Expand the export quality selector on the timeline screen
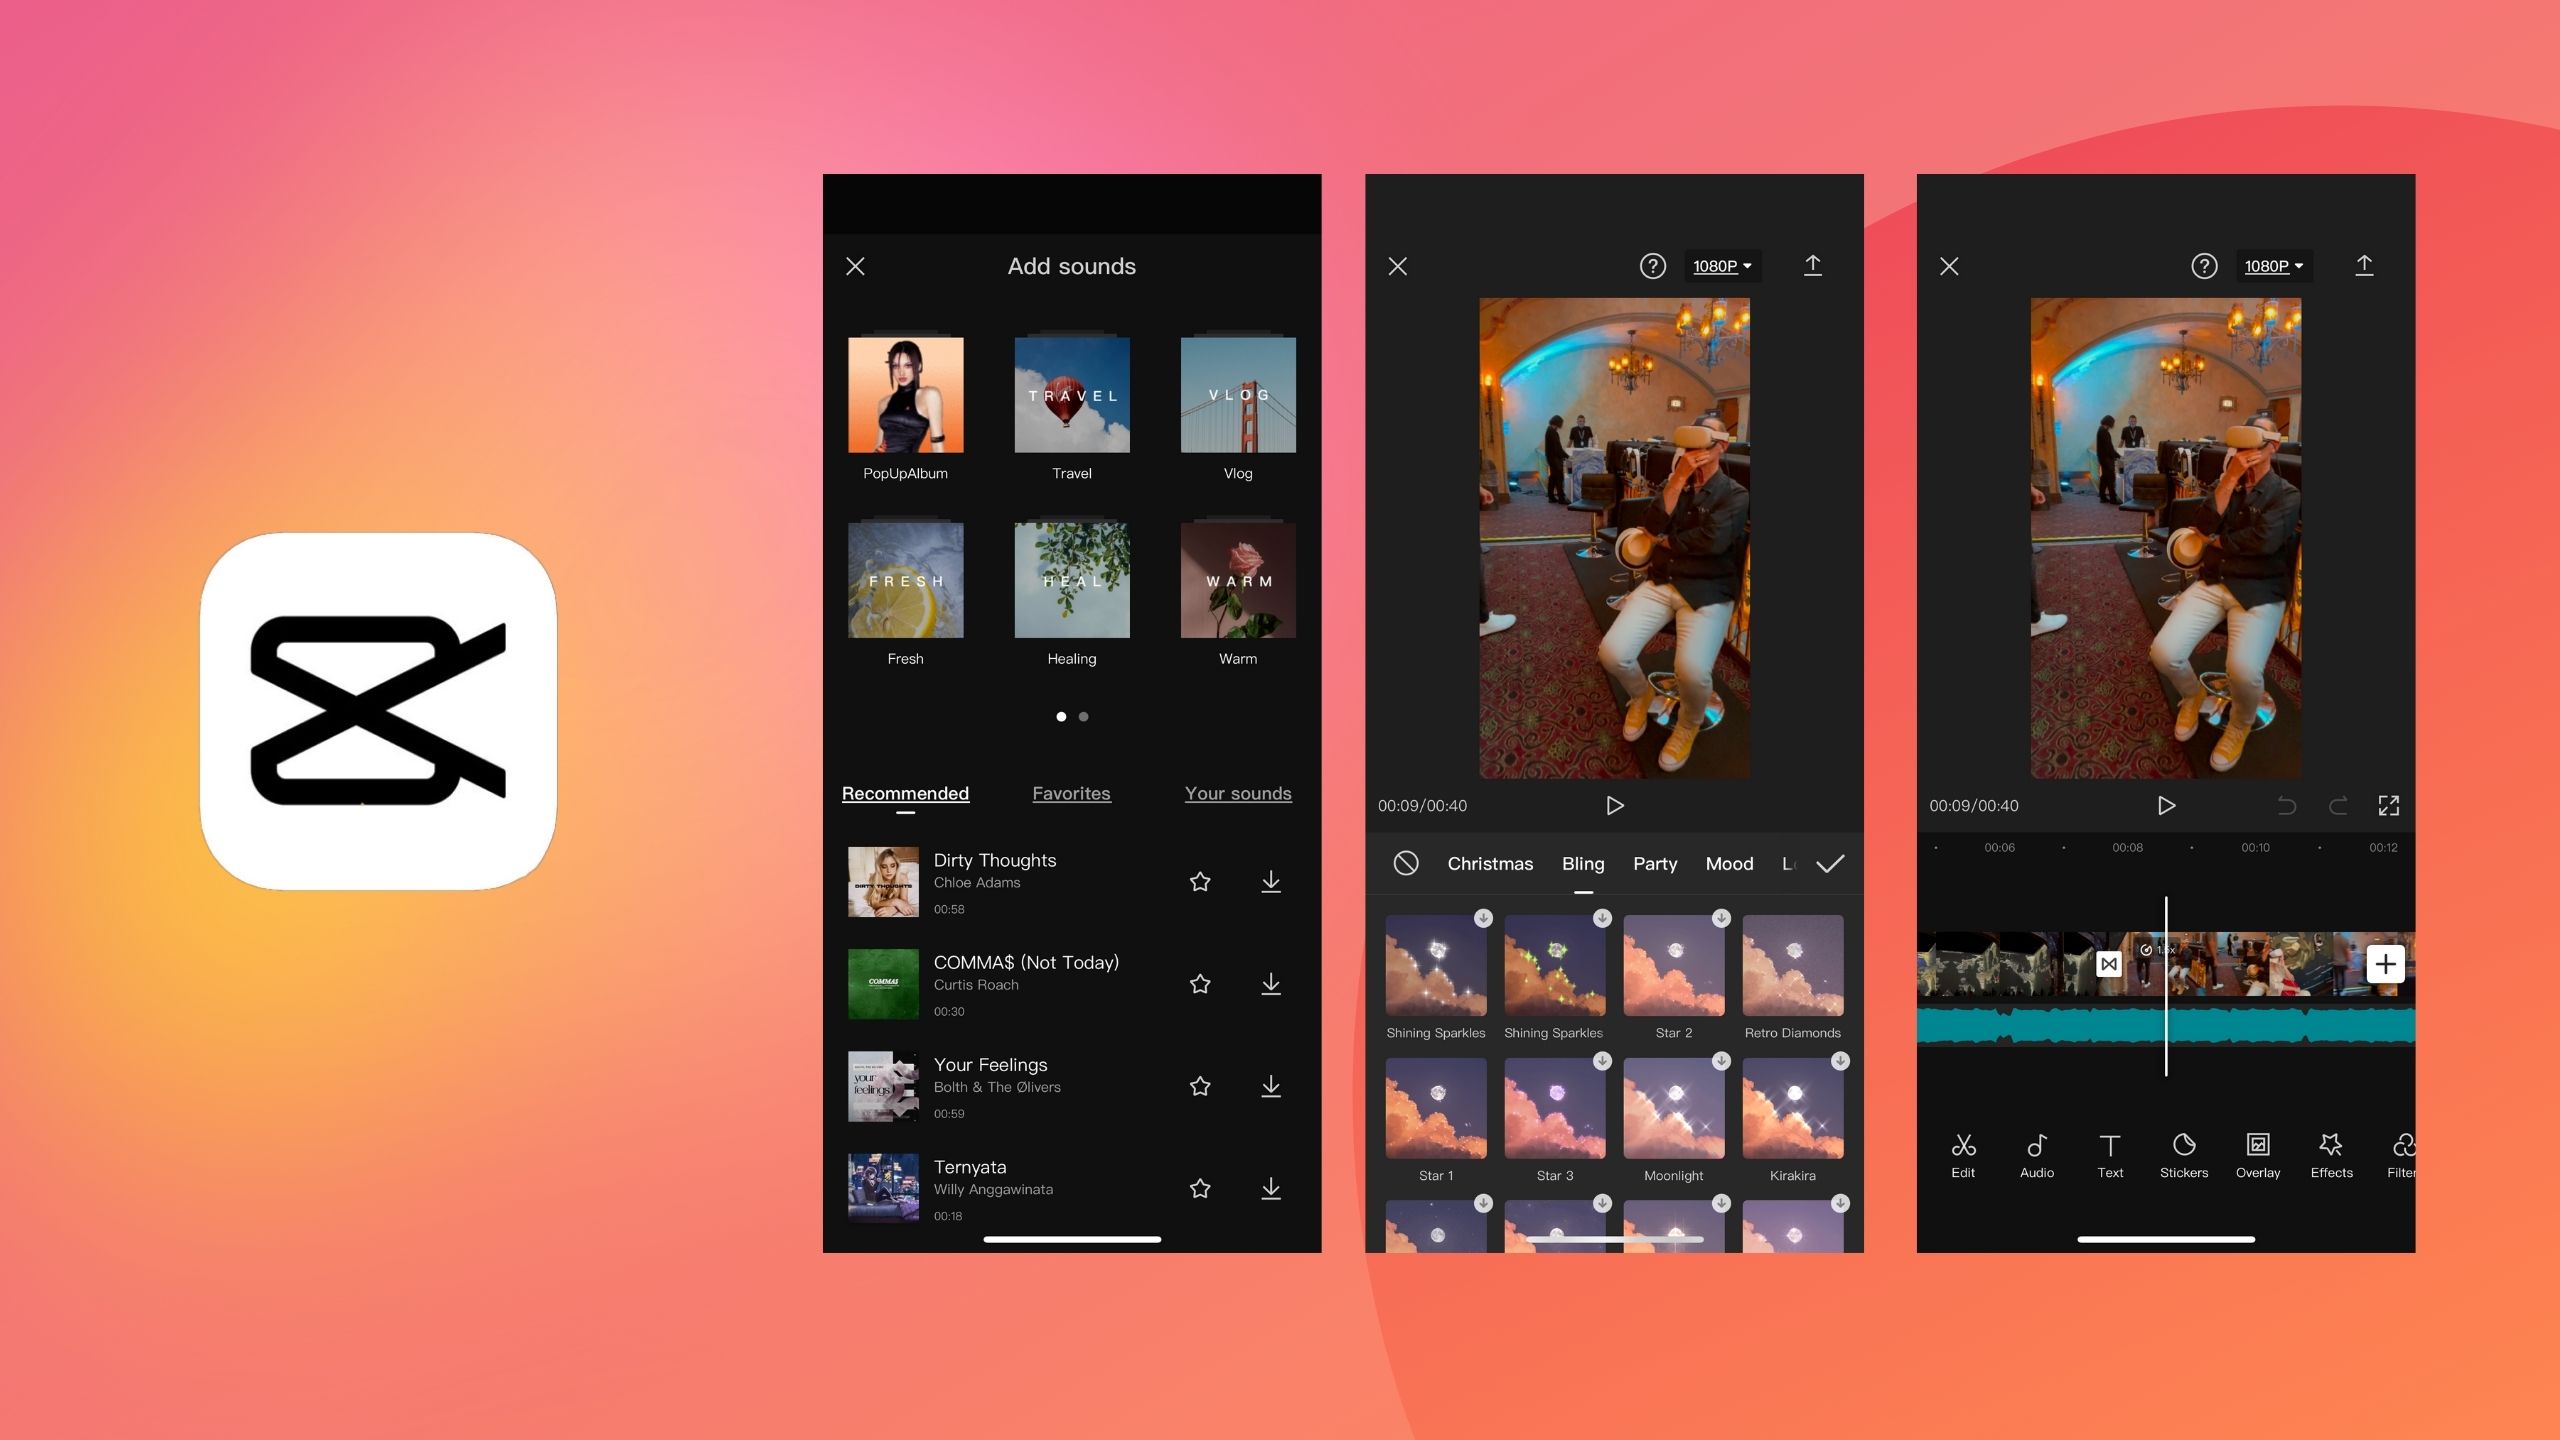2560x1440 pixels. [2273, 265]
